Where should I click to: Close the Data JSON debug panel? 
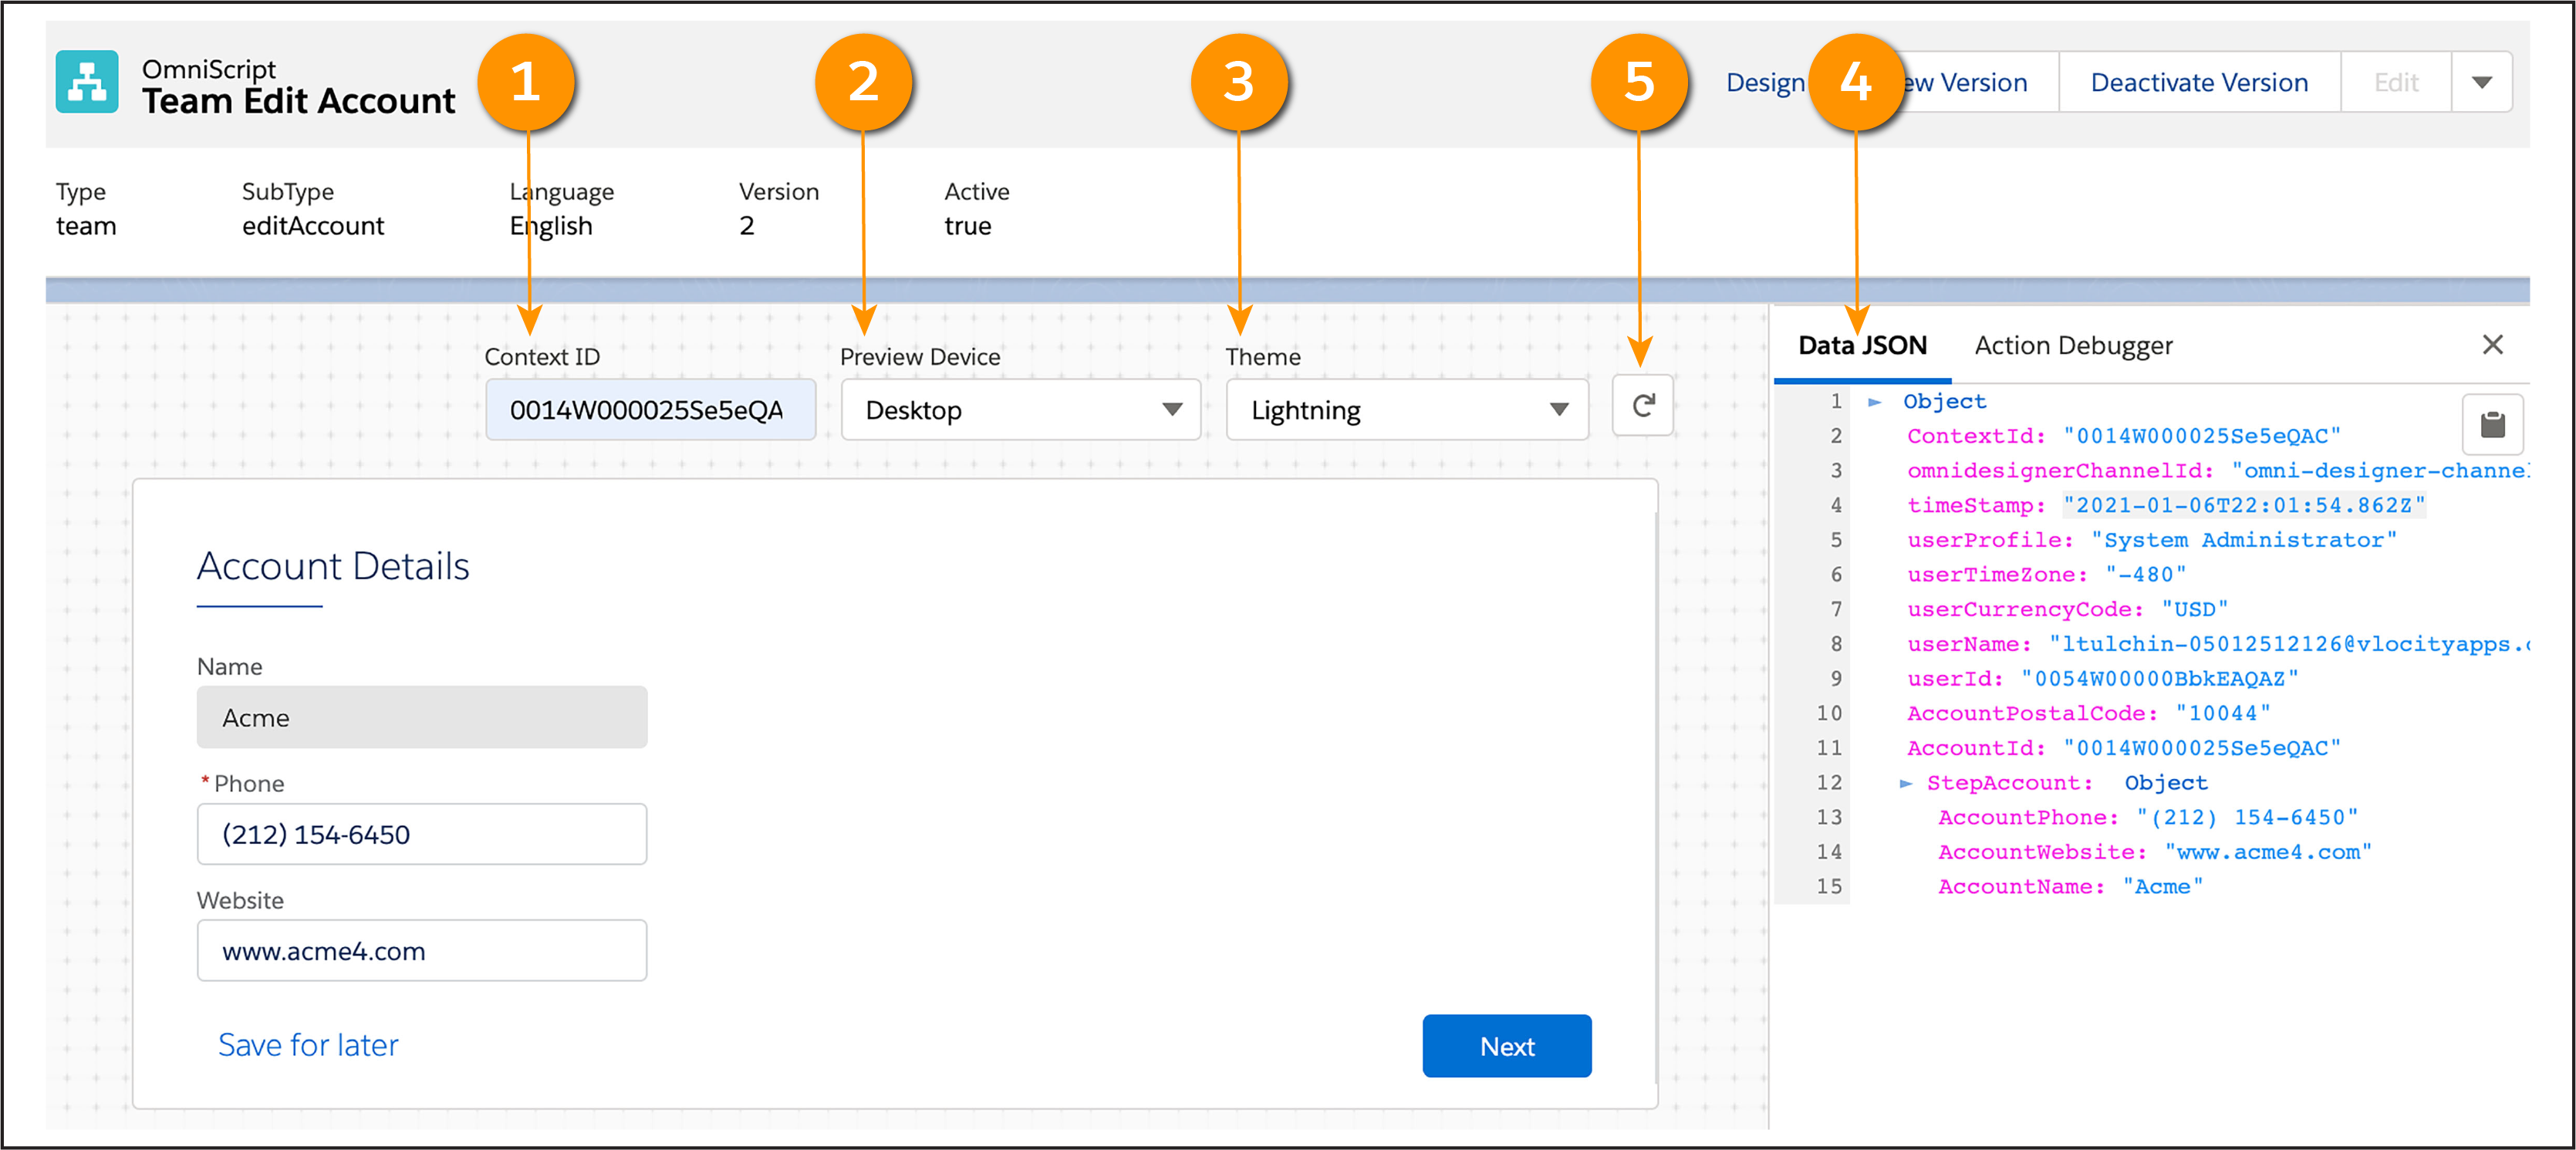pyautogui.click(x=2492, y=345)
